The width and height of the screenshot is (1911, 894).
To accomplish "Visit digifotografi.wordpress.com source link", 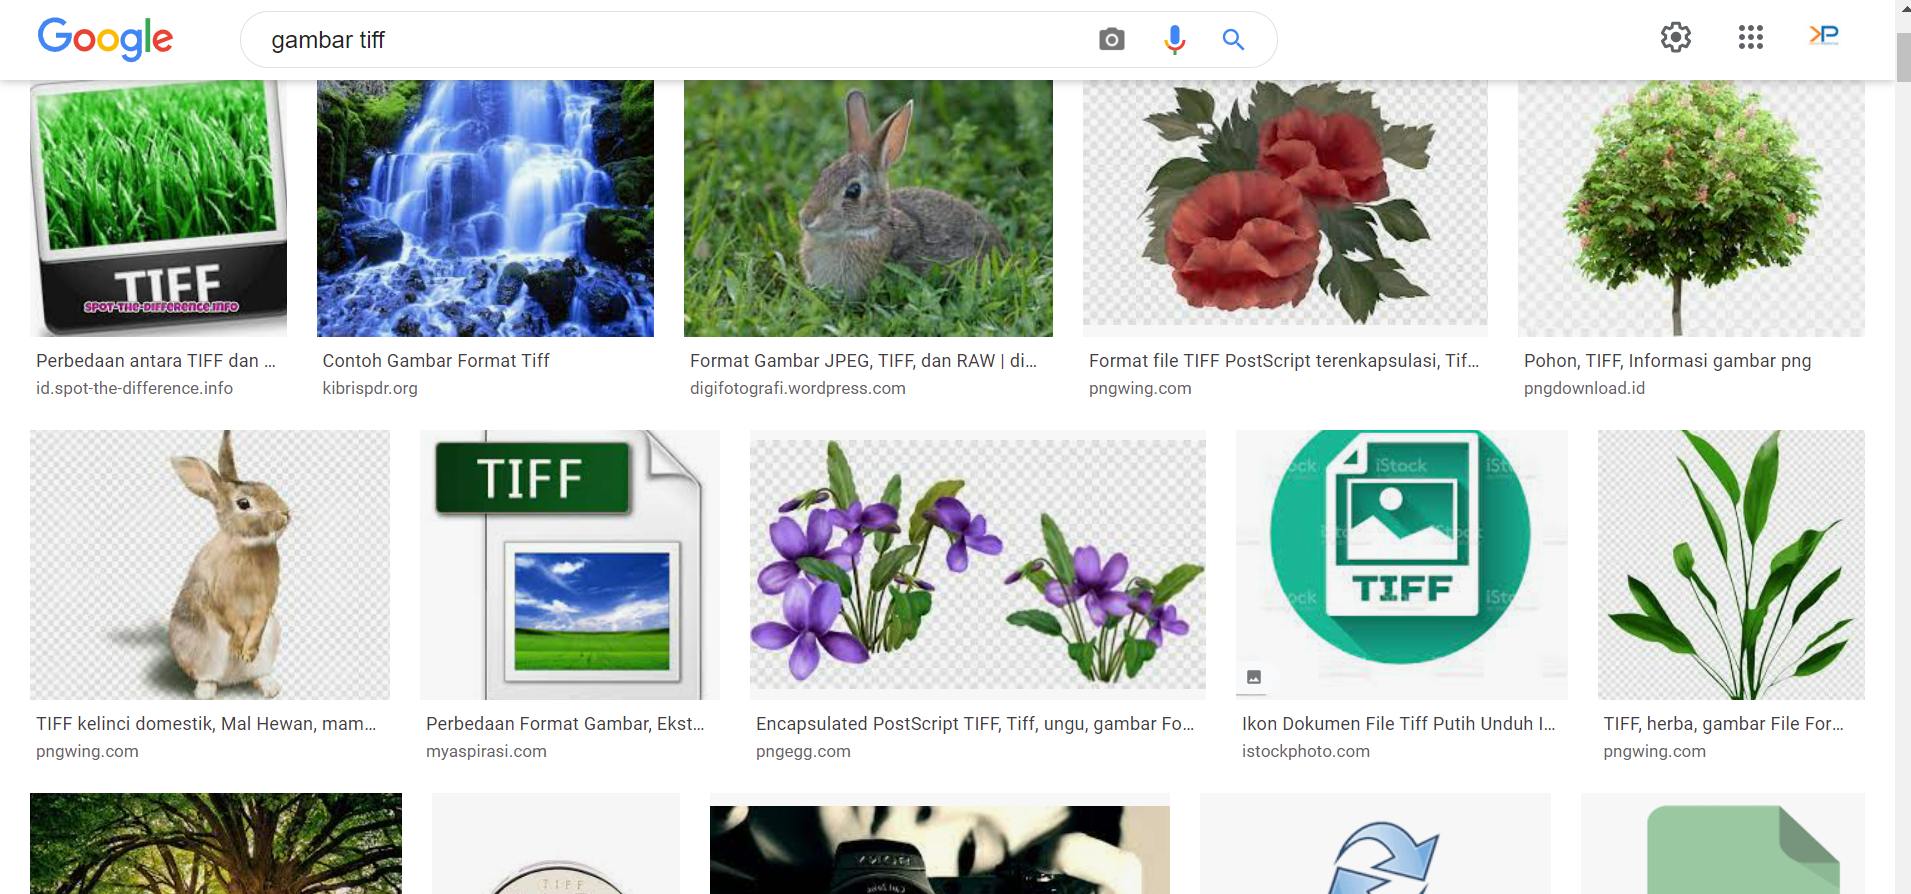I will pyautogui.click(x=798, y=388).
